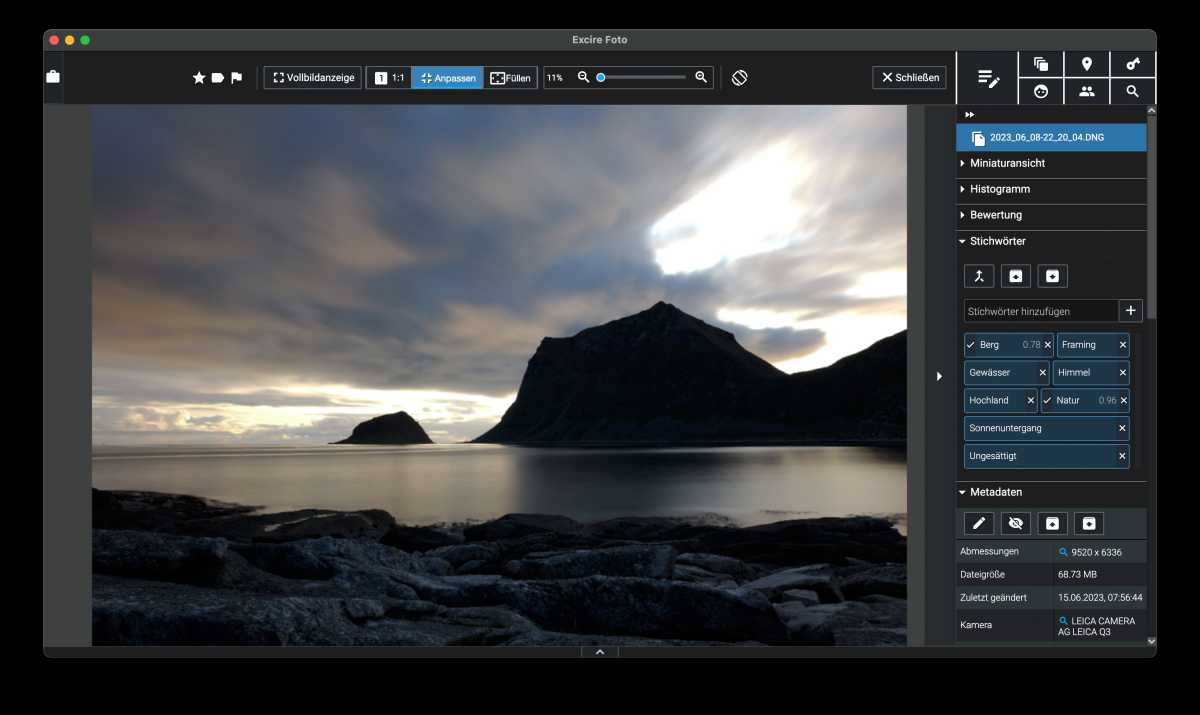Rotate the image with rotate icon
The width and height of the screenshot is (1200, 715).
pos(740,78)
